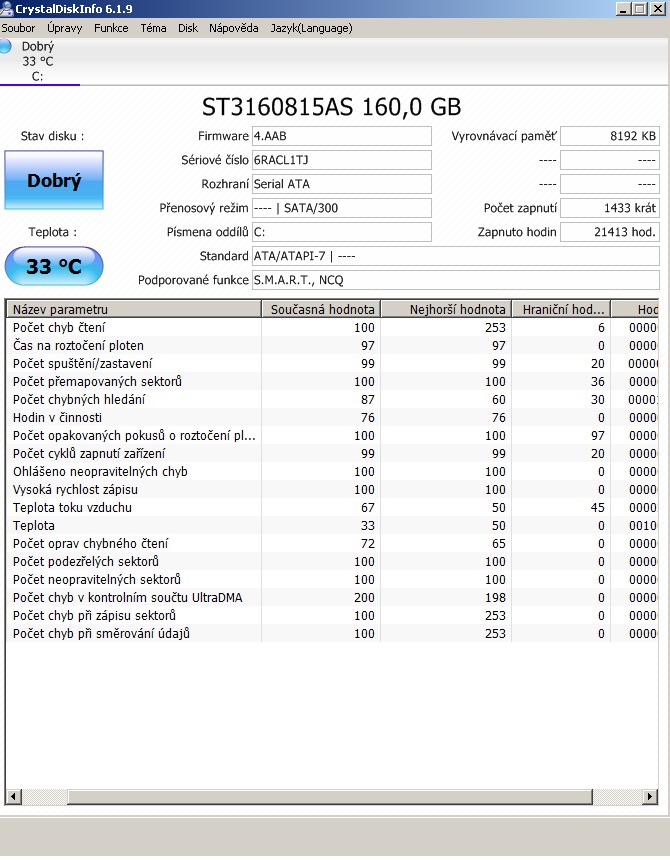Screen dimensions: 670x860
Task: Select the Čas na roztočení ploten row
Action: pos(332,346)
